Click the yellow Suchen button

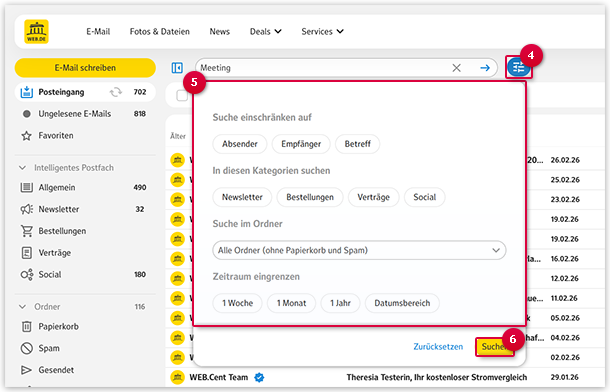[x=494, y=346]
